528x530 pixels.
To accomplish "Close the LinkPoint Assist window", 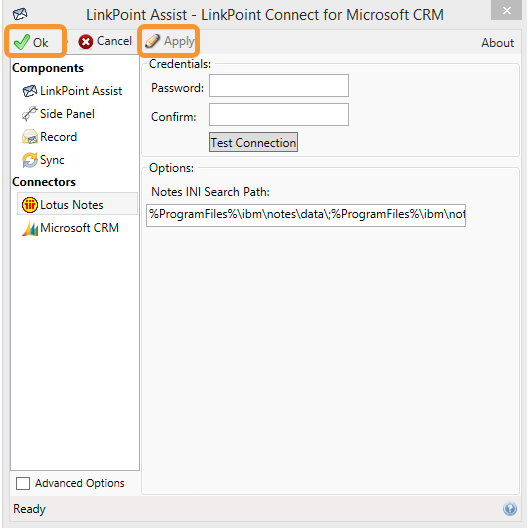I will click(x=506, y=10).
